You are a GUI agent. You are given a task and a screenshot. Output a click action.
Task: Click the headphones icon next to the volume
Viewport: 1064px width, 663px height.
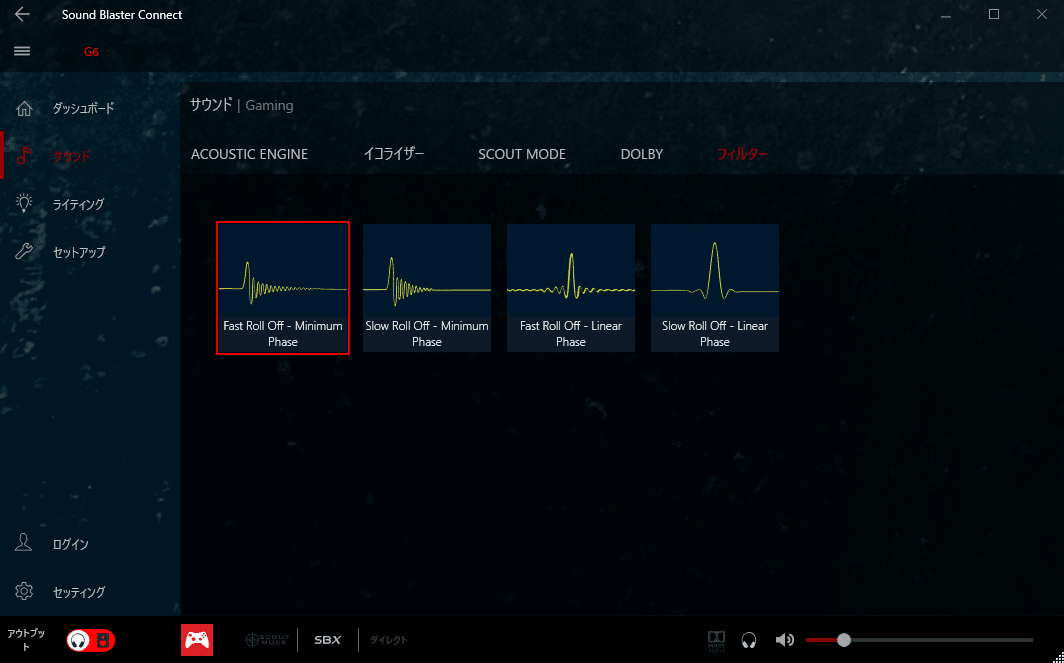click(749, 640)
